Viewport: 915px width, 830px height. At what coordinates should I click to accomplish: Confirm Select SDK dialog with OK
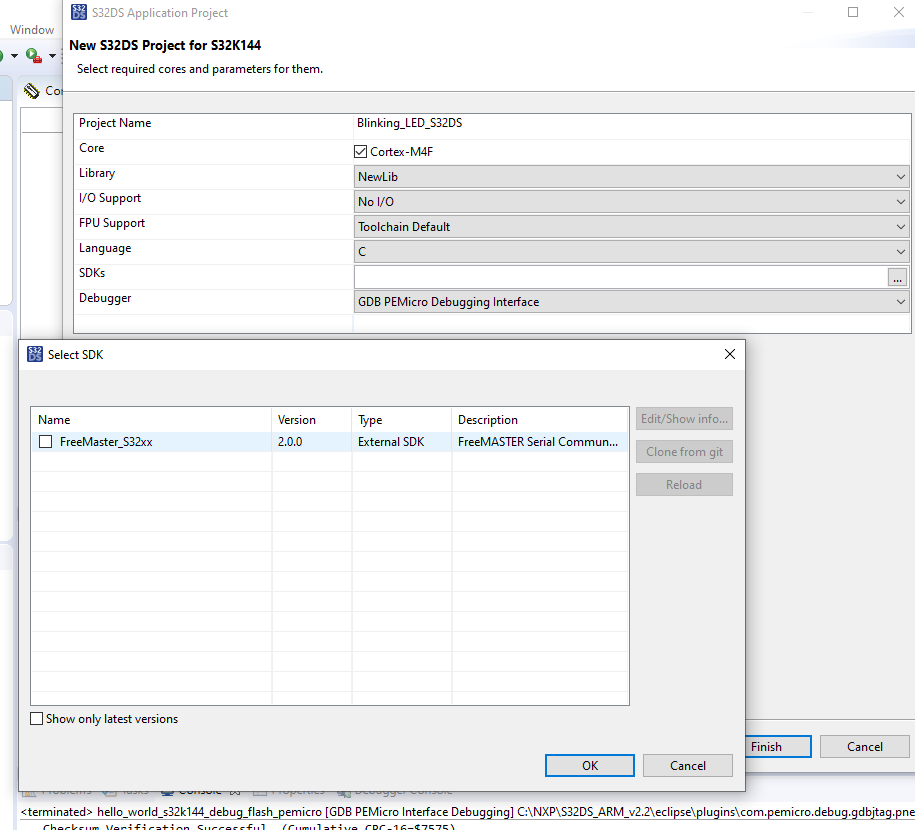coord(589,765)
